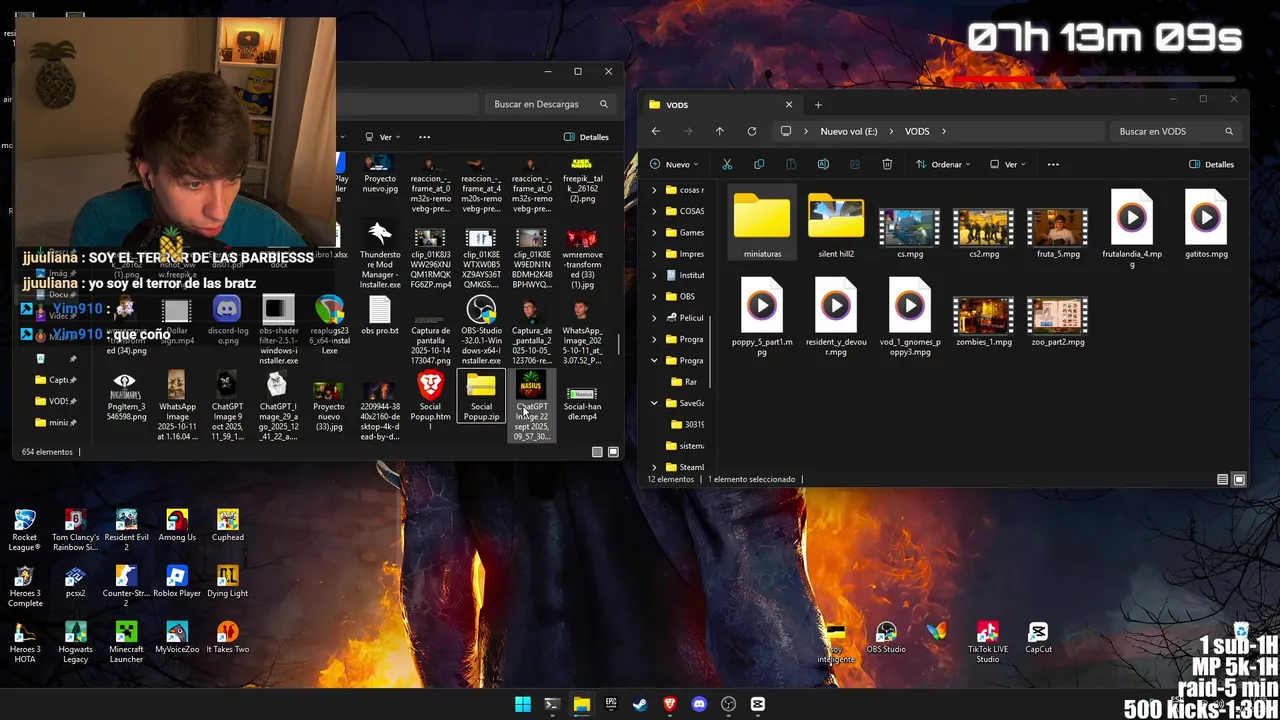Switch VODS window to details list view
1280x720 pixels.
click(x=1223, y=480)
